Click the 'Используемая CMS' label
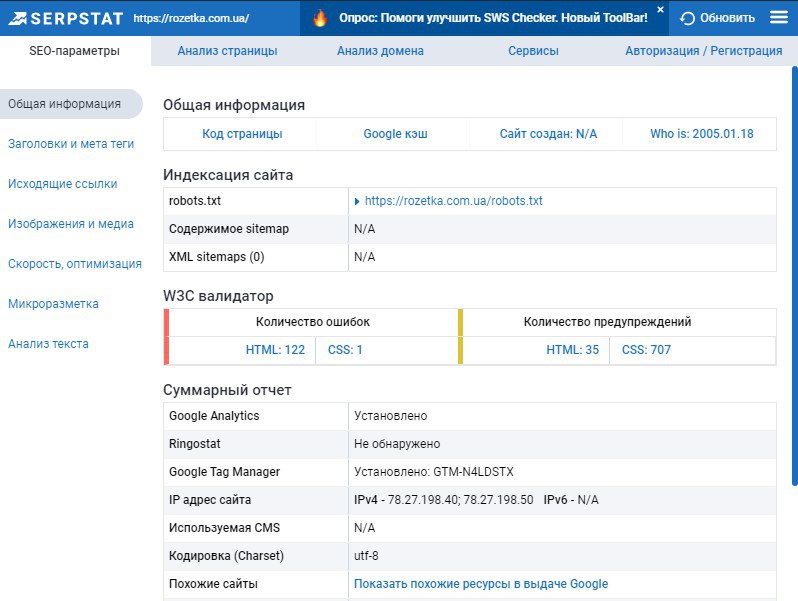 (x=224, y=528)
